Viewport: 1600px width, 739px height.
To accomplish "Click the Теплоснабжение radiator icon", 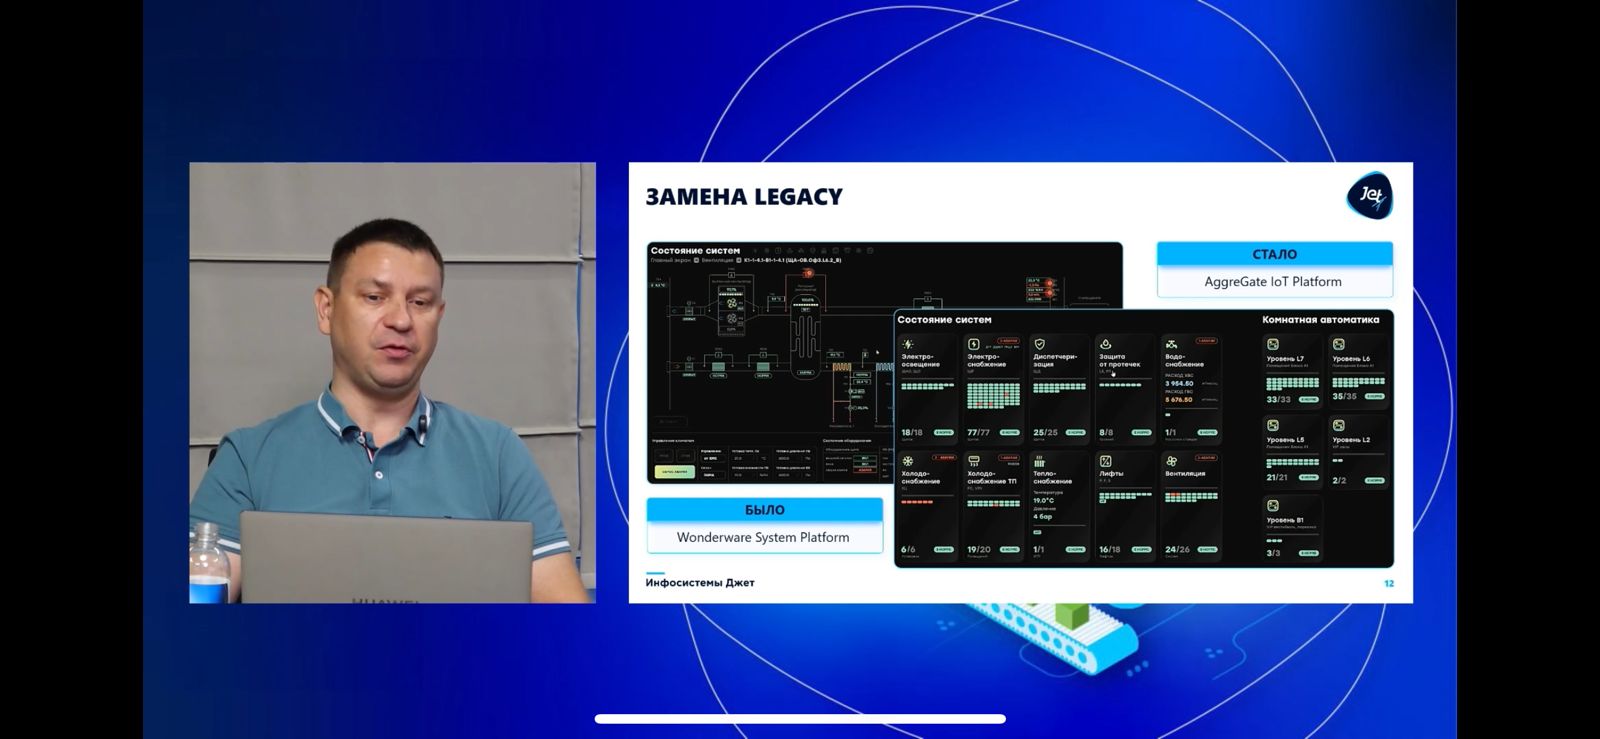I will (1040, 461).
